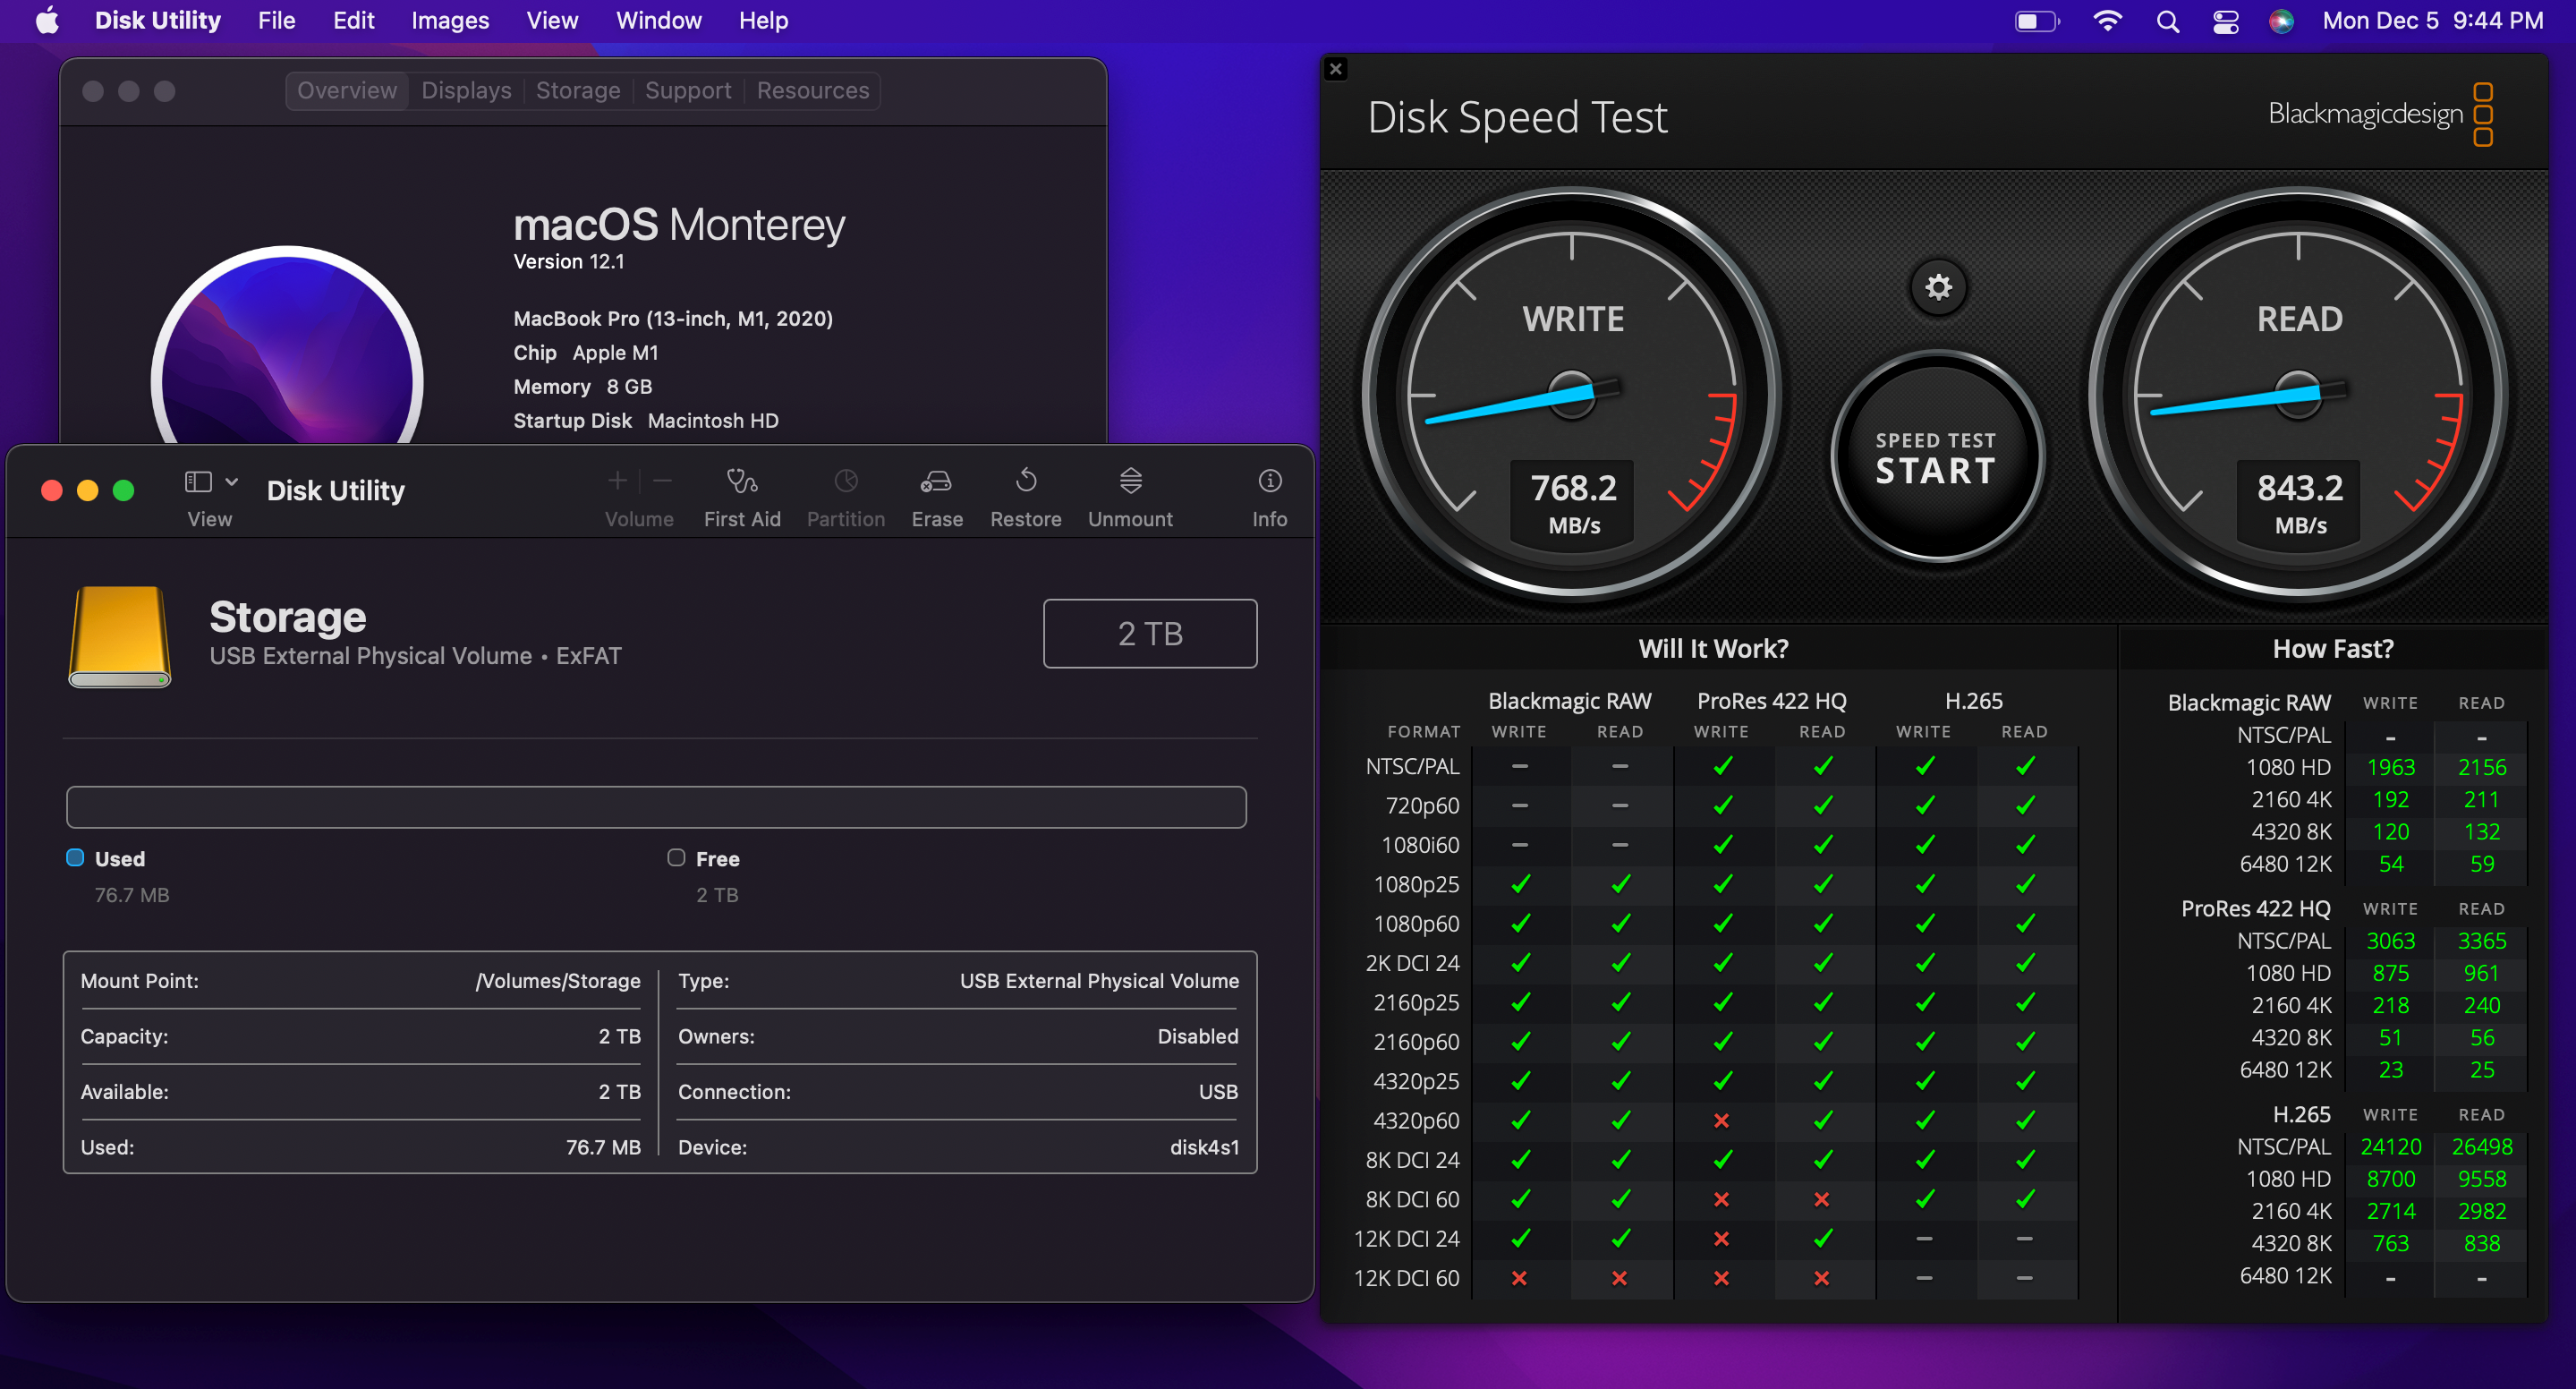The height and width of the screenshot is (1389, 2576).
Task: Run First Aid on Storage
Action: 742,497
